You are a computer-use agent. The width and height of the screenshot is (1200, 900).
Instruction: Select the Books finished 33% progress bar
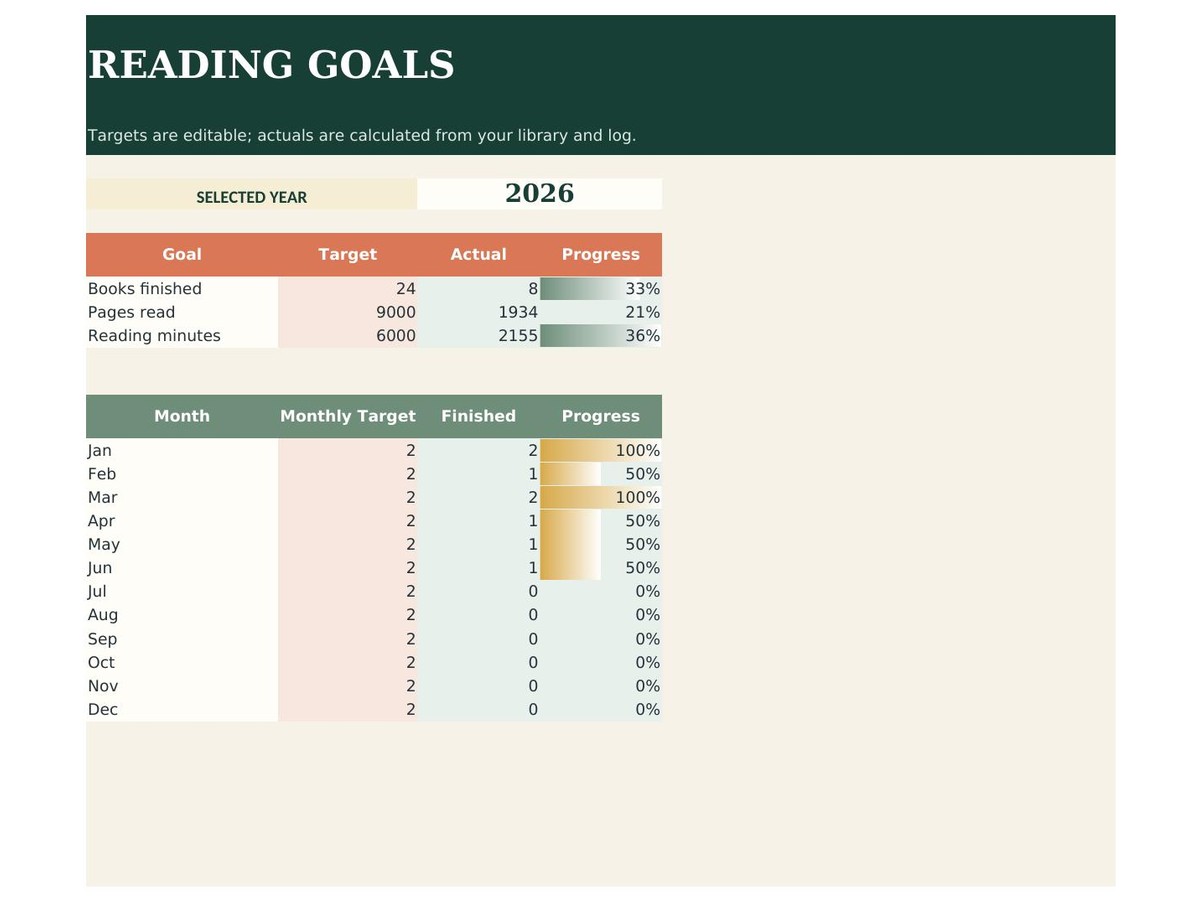pos(601,289)
